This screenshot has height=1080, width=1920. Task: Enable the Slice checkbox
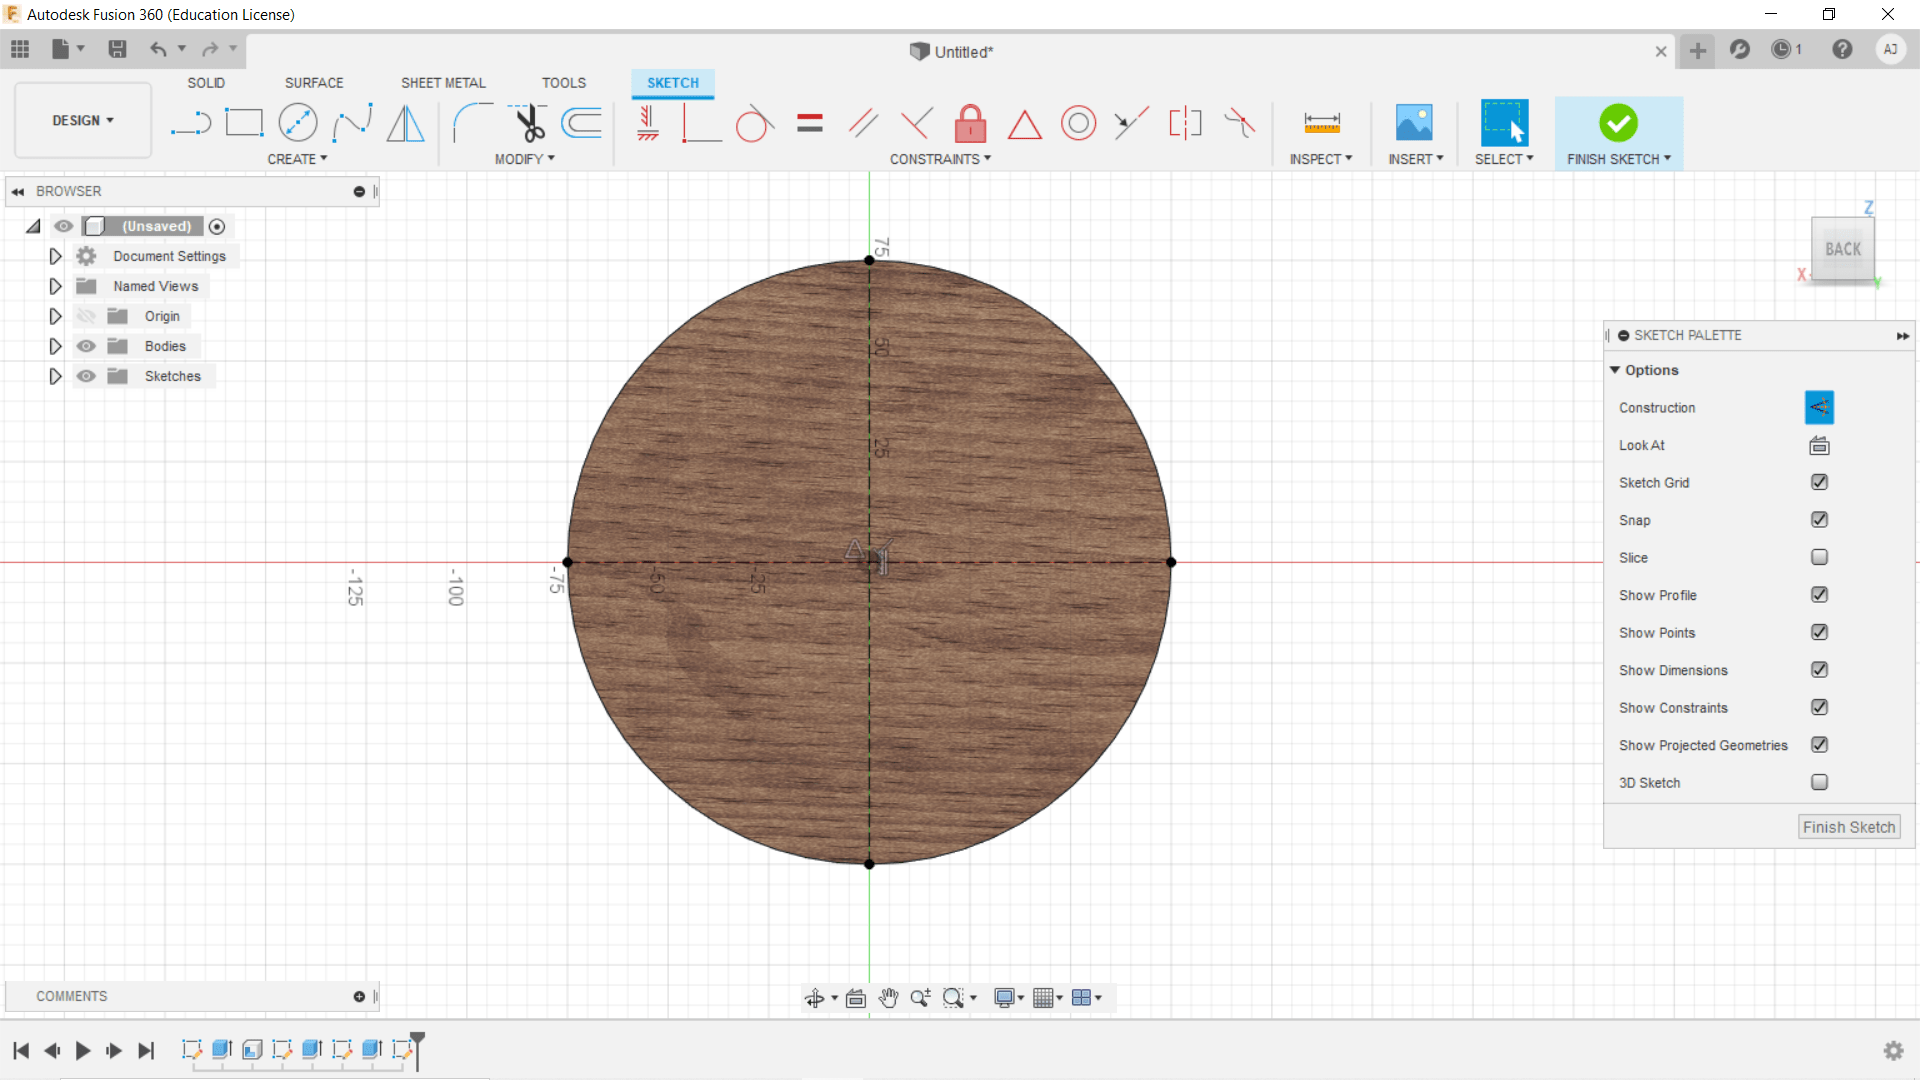point(1819,557)
